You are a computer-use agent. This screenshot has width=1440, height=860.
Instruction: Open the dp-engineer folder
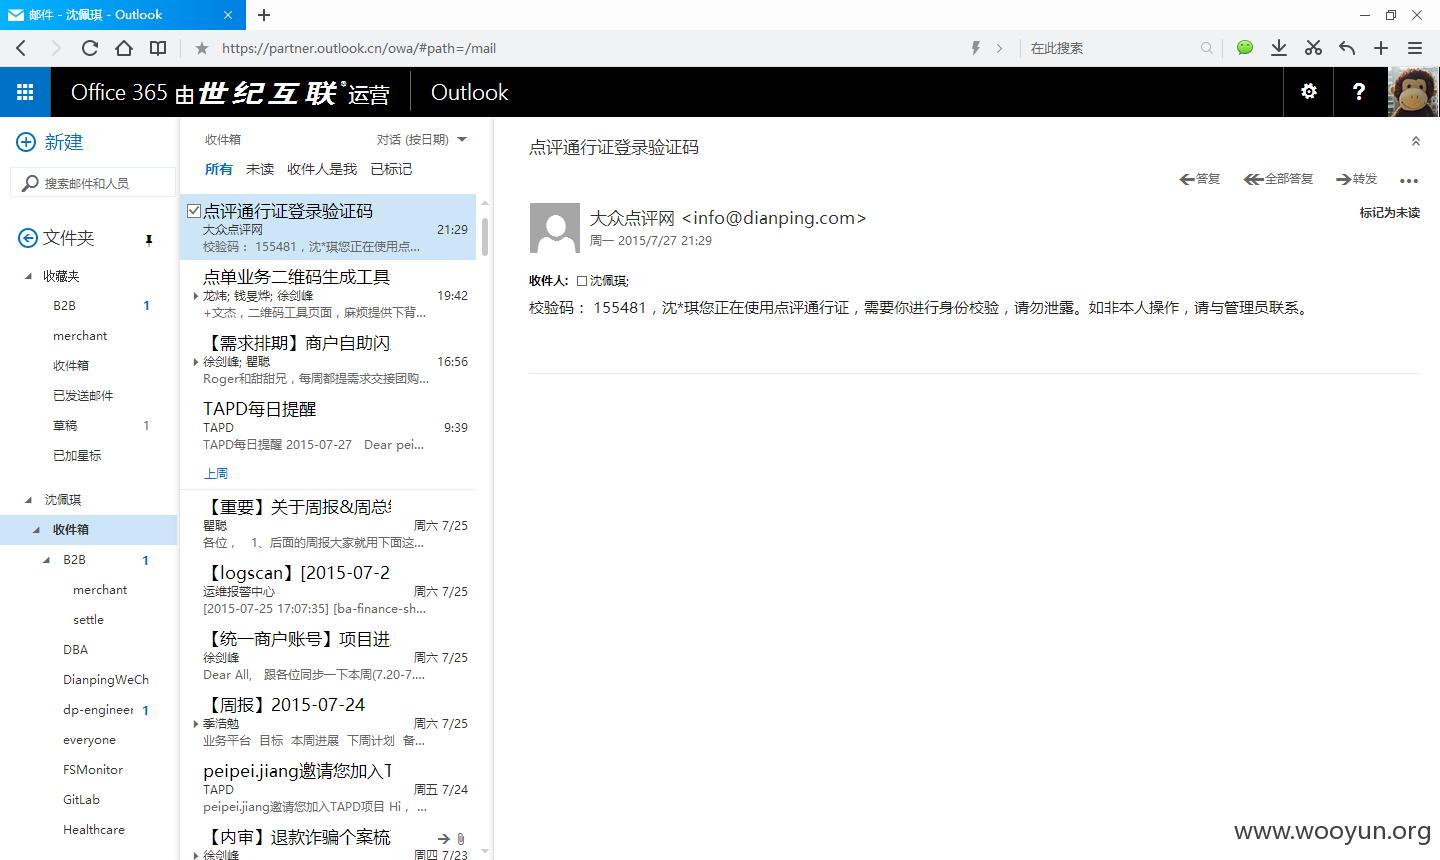[x=98, y=710]
